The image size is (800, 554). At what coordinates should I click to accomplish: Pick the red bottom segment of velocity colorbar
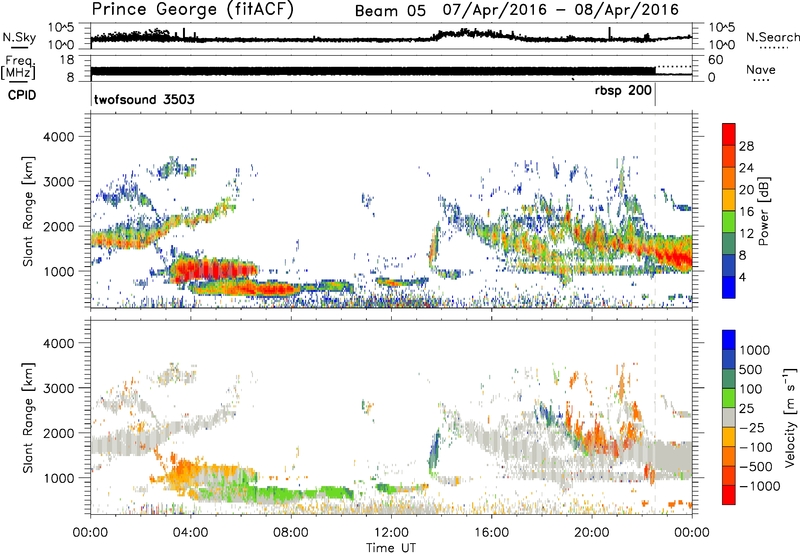tap(729, 495)
